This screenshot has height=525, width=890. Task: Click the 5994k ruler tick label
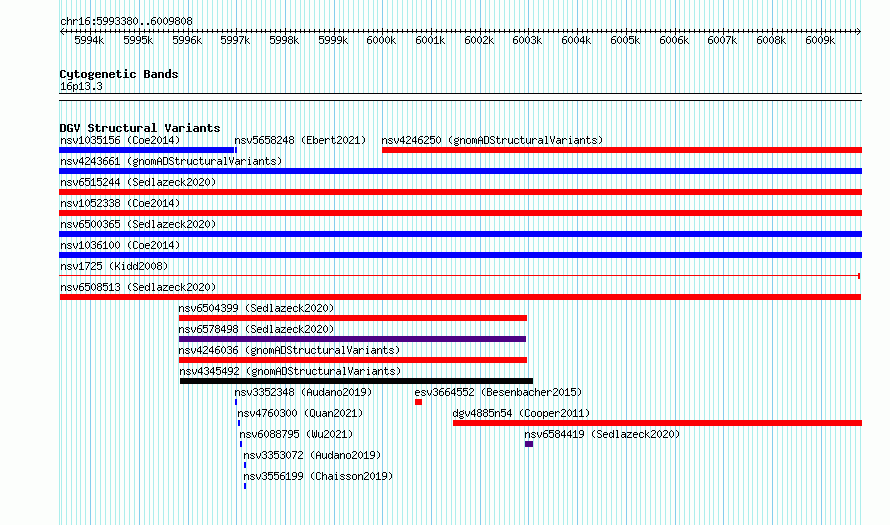pos(89,41)
